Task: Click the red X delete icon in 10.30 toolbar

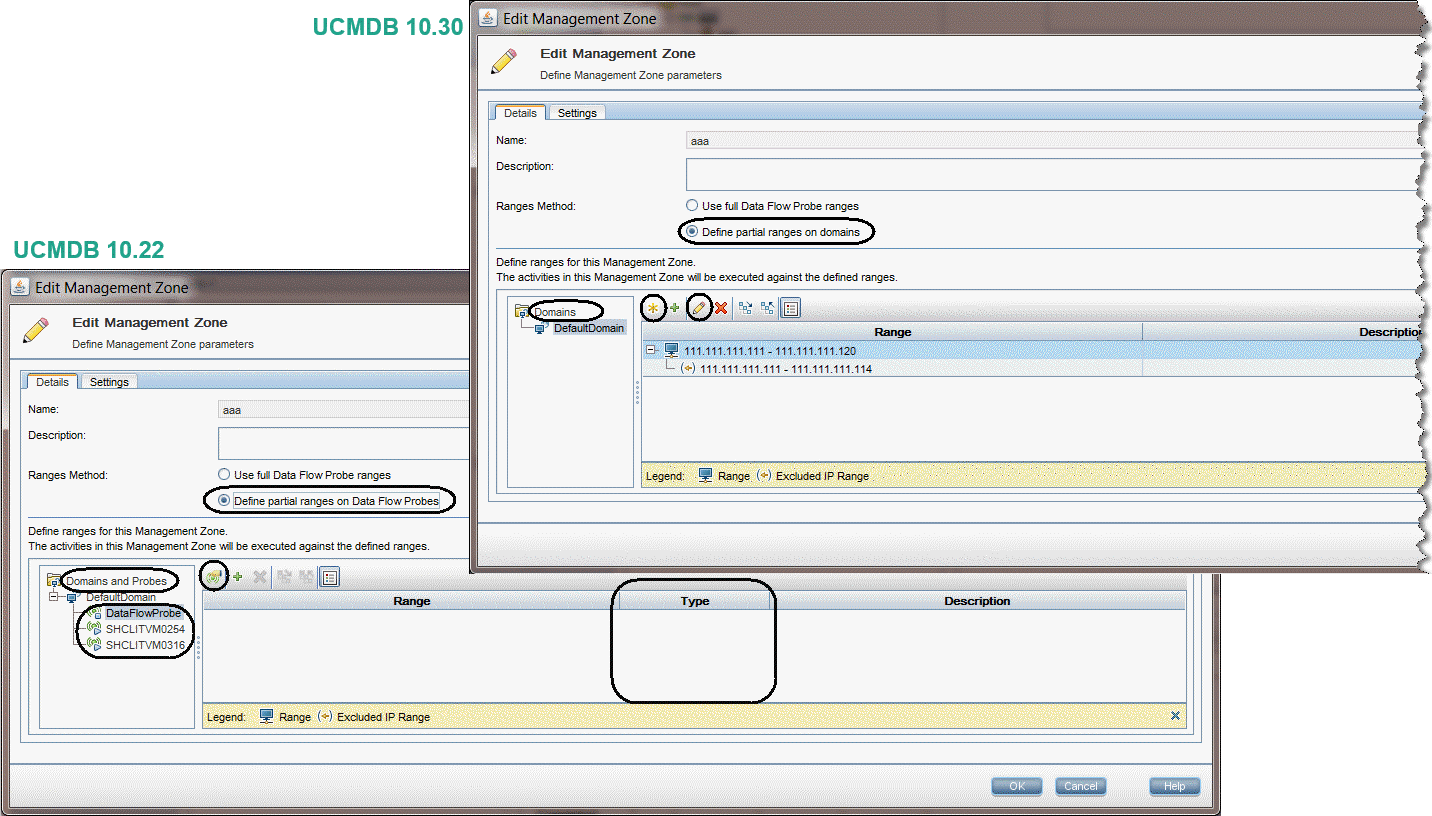Action: (x=721, y=309)
